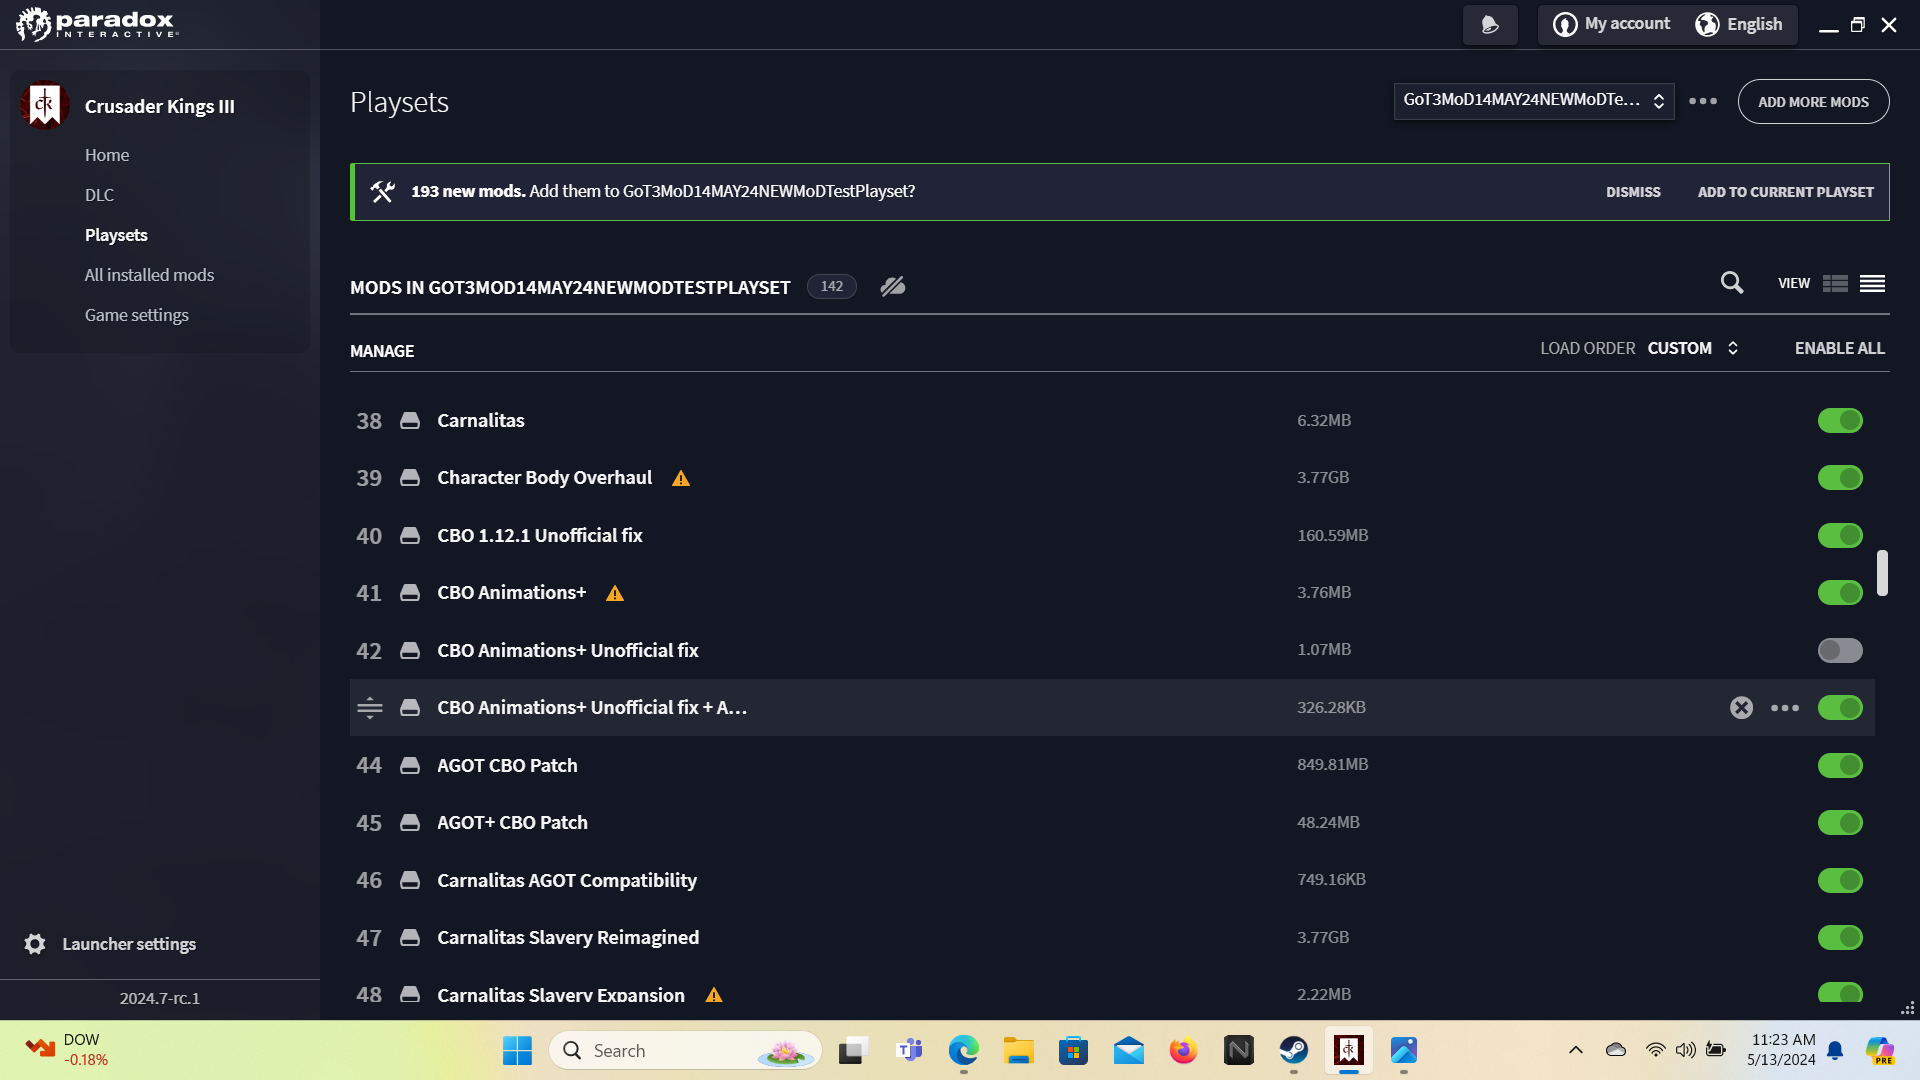
Task: Switch to the detailed list view icon
Action: [x=1835, y=284]
